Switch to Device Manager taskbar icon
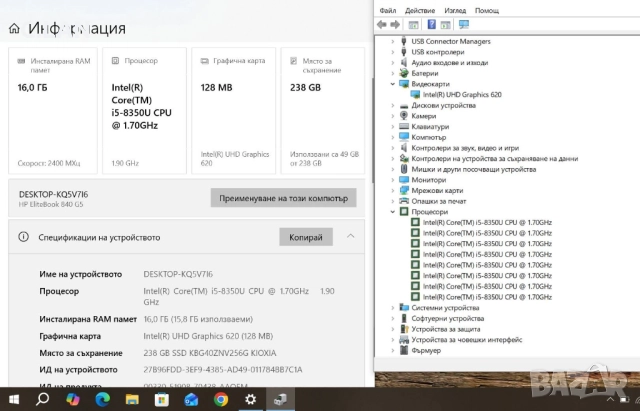The width and height of the screenshot is (640, 411). point(280,399)
